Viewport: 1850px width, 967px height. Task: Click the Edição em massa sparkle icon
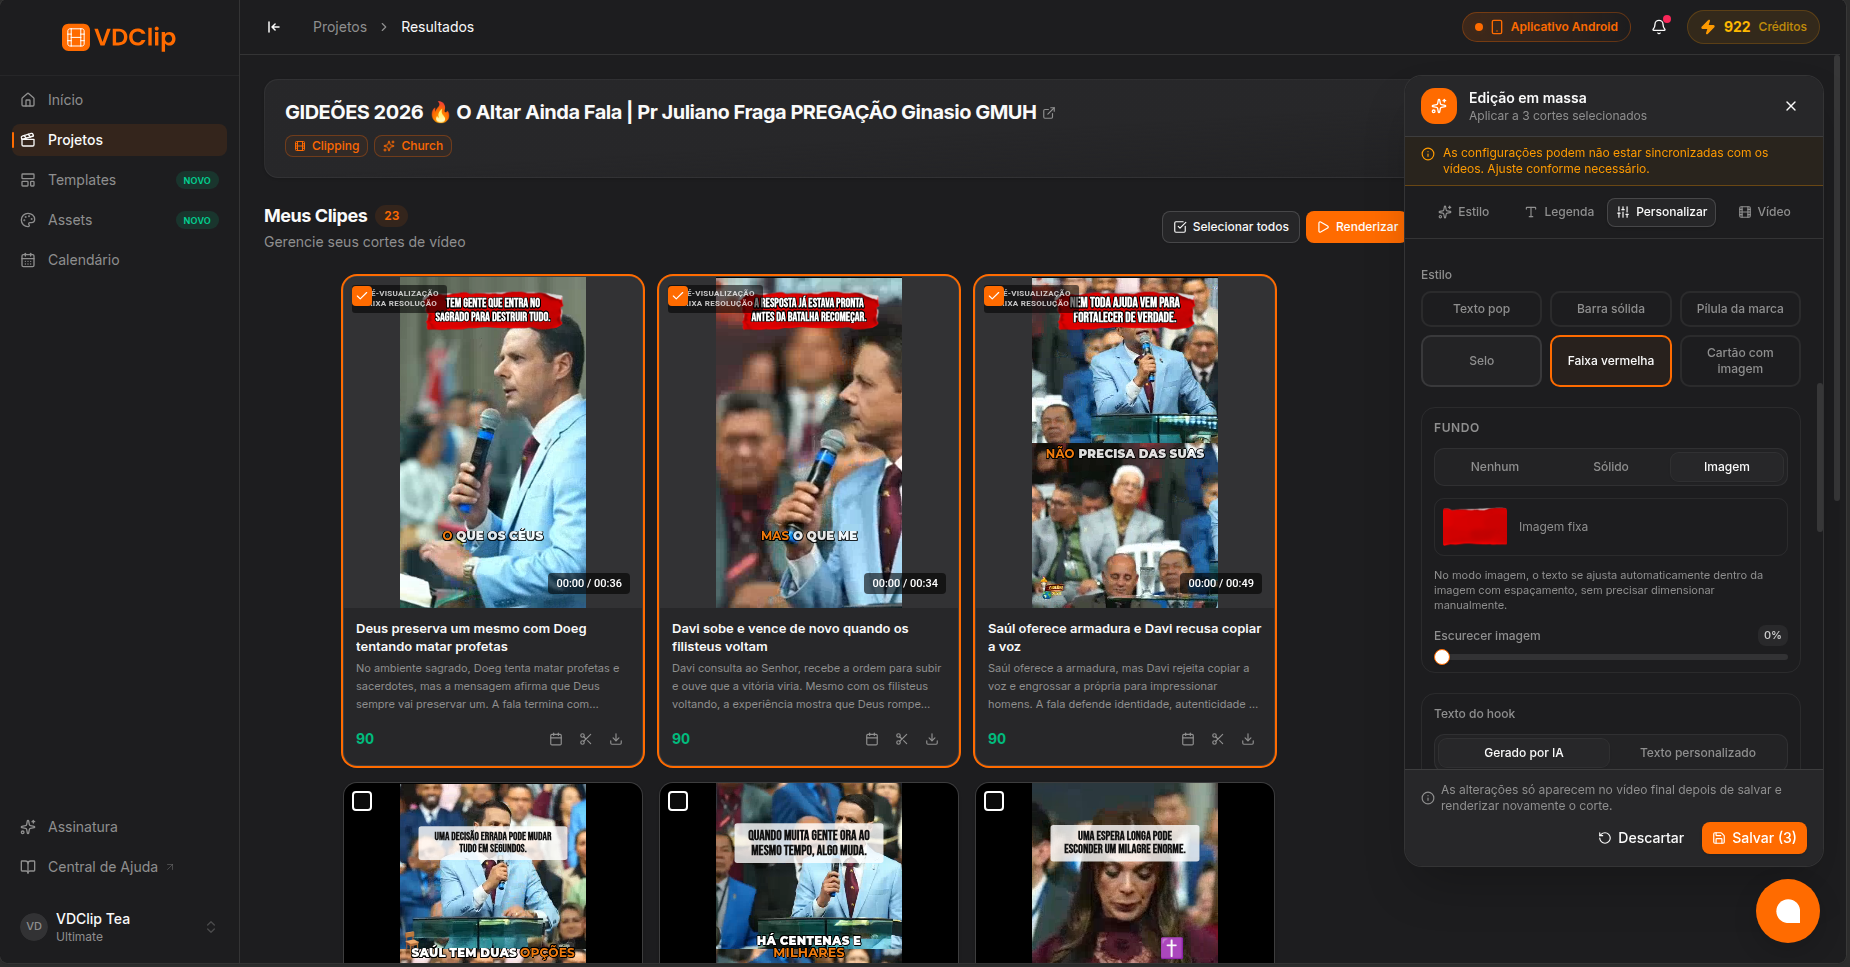(x=1439, y=106)
